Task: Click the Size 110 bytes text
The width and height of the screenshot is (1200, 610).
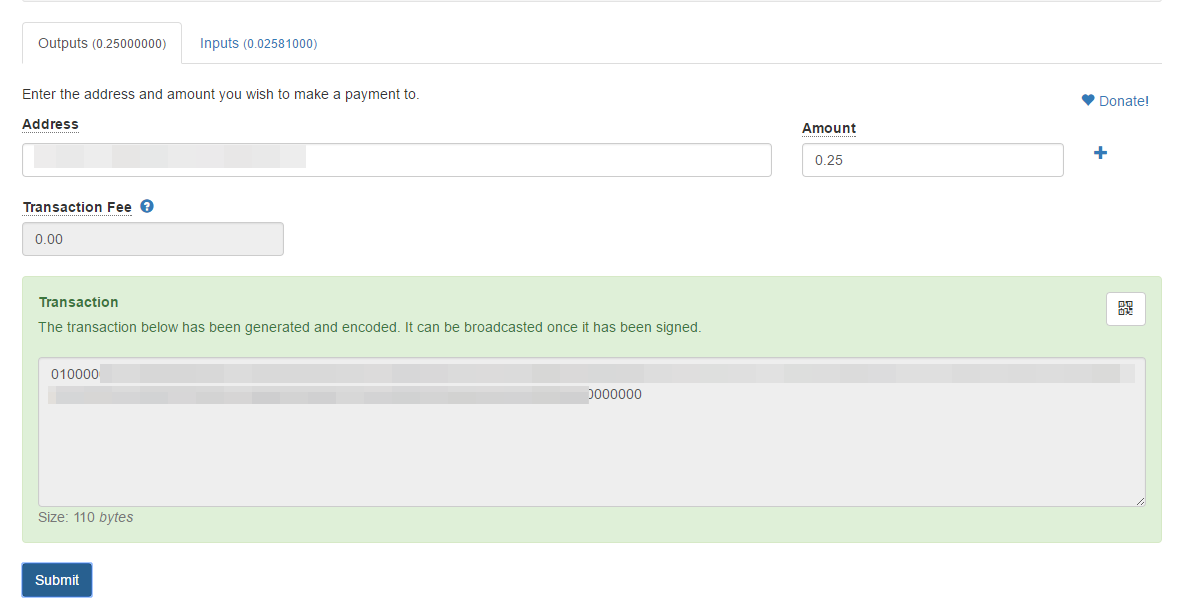Action: (x=85, y=517)
